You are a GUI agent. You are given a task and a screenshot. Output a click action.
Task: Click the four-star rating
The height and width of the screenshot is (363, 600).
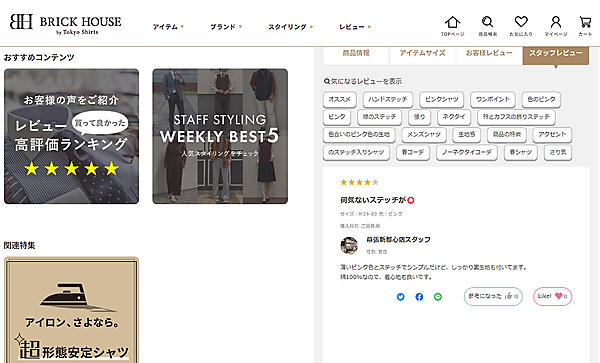pos(359,182)
